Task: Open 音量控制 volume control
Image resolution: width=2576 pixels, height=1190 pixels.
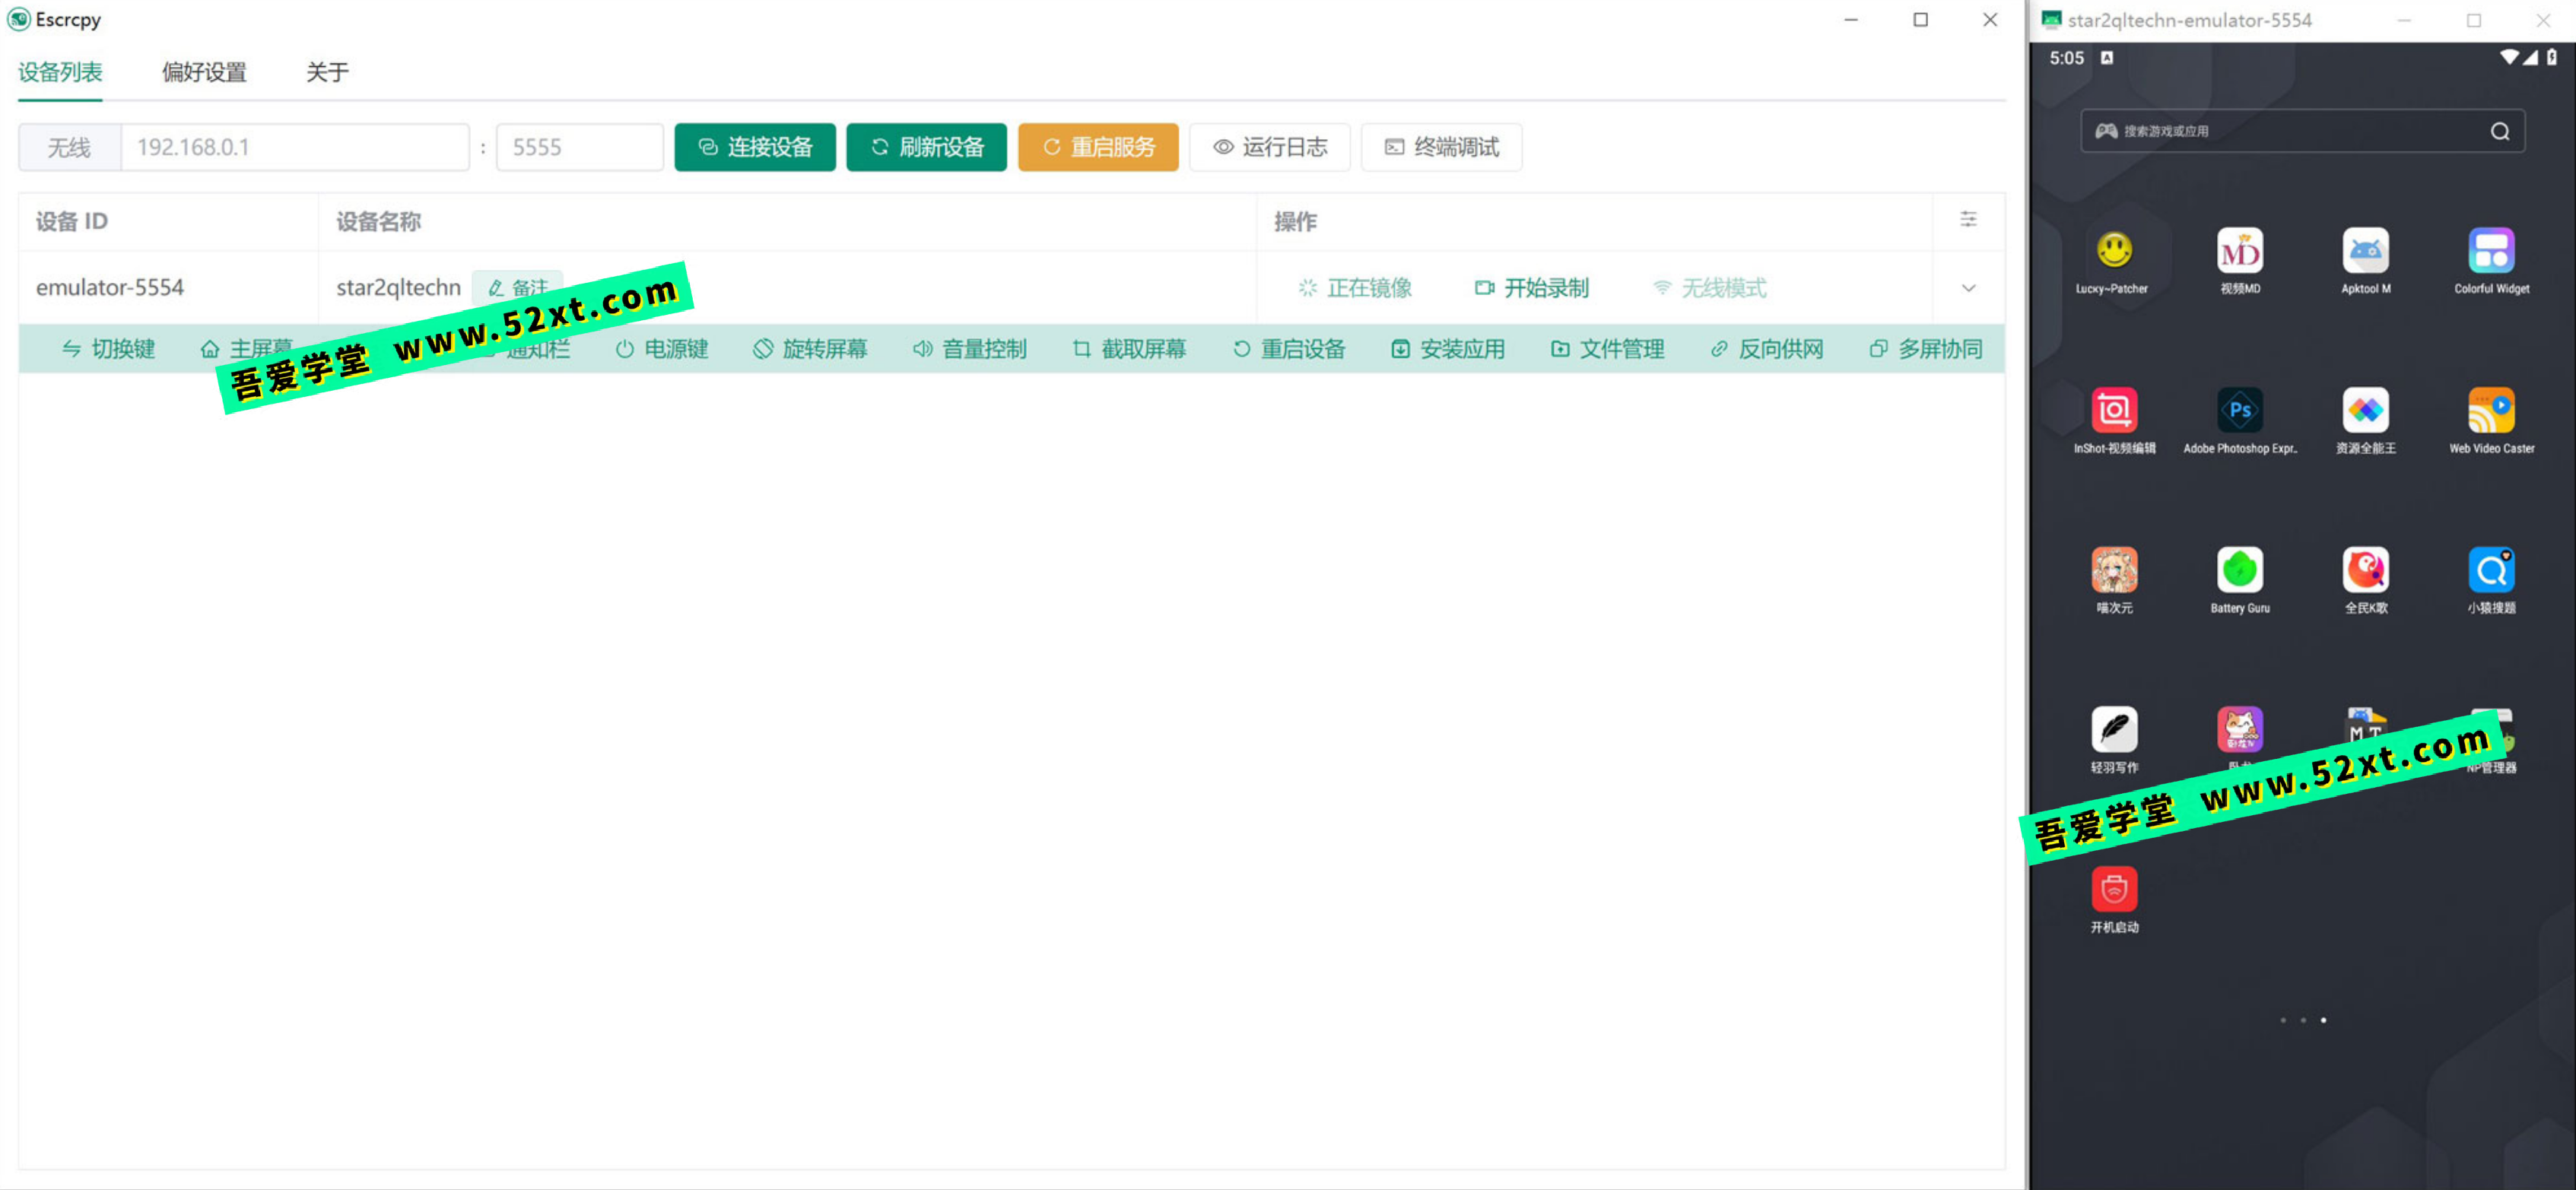Action: (969, 349)
